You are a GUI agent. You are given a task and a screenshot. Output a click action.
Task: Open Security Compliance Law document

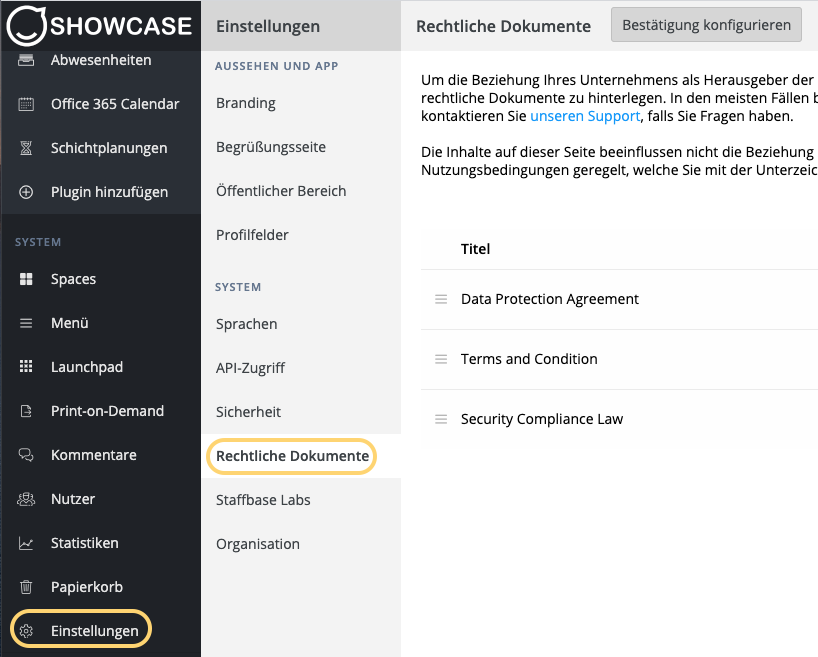[x=542, y=419]
